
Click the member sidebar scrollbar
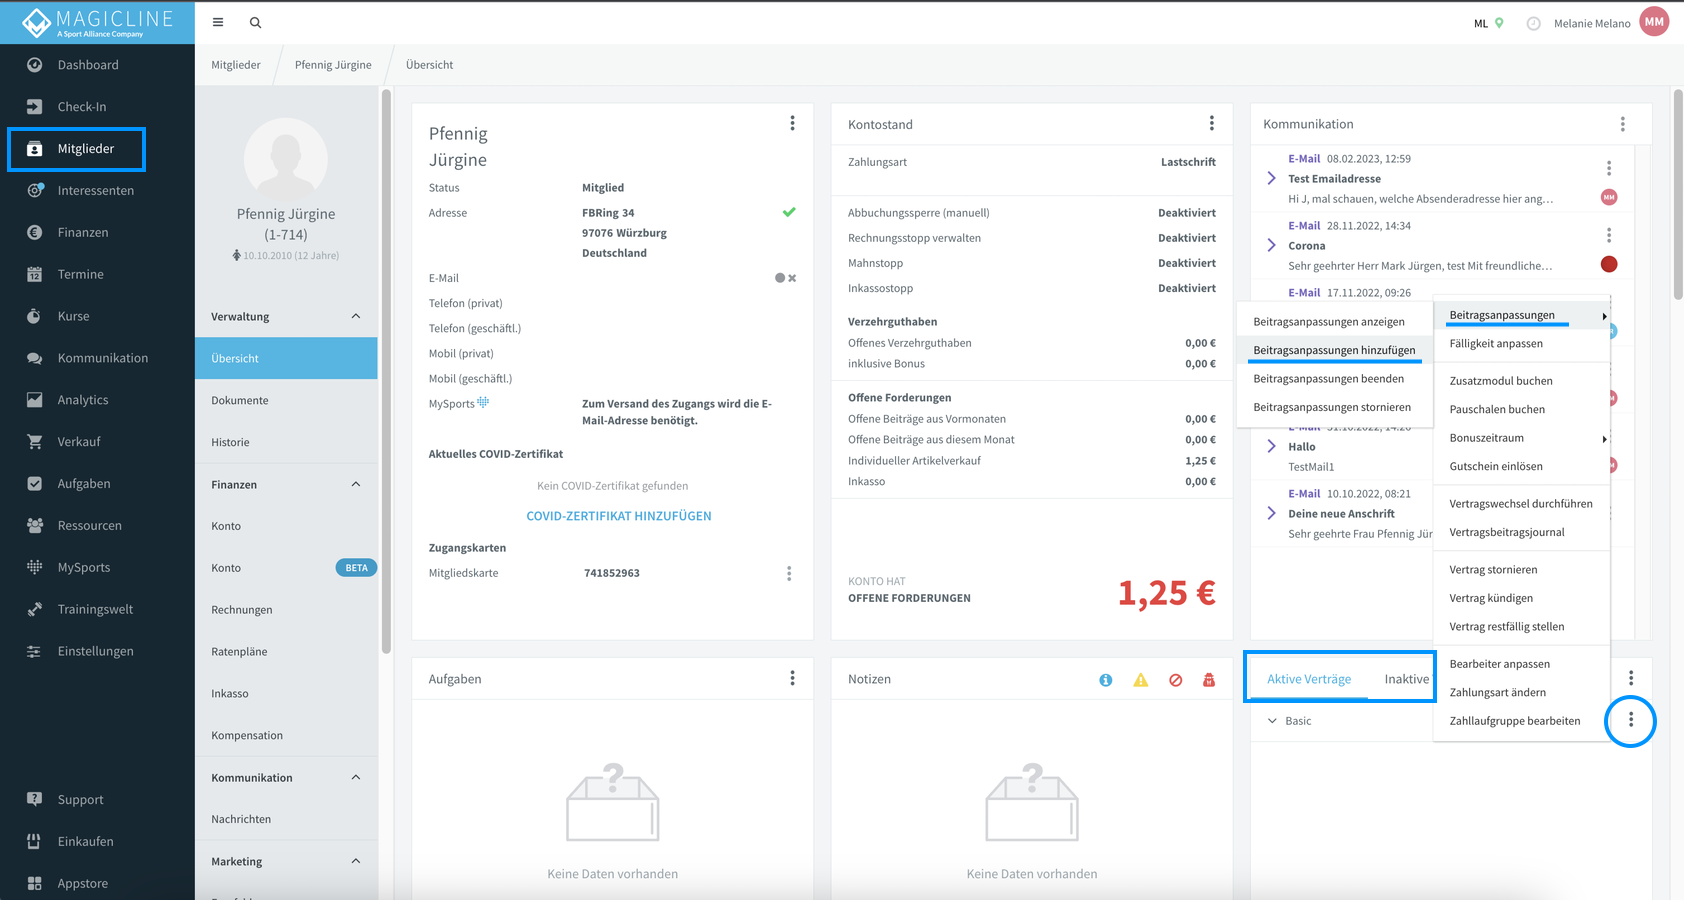point(386,370)
